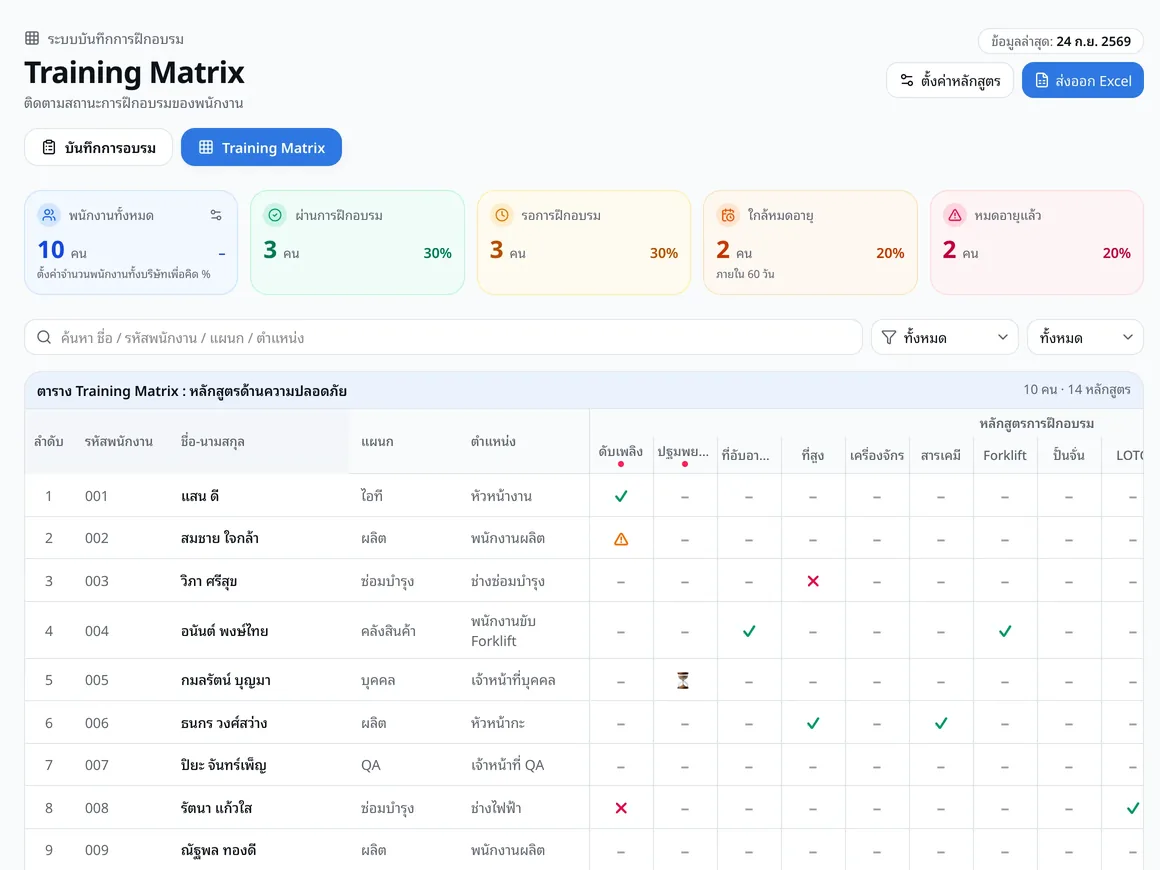Select employee name ธนกร วงศ์สว่าง

click(223, 724)
